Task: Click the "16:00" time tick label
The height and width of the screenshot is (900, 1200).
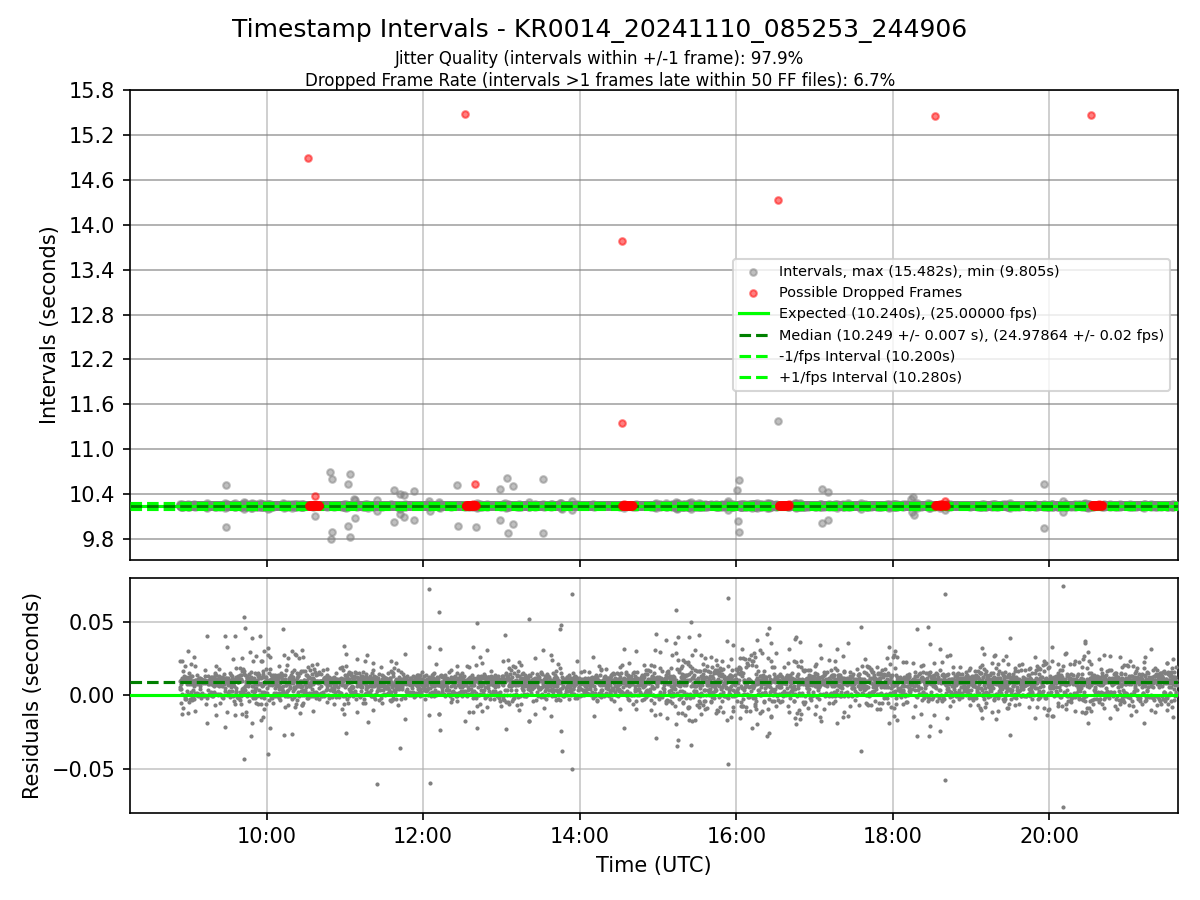Action: coord(736,834)
